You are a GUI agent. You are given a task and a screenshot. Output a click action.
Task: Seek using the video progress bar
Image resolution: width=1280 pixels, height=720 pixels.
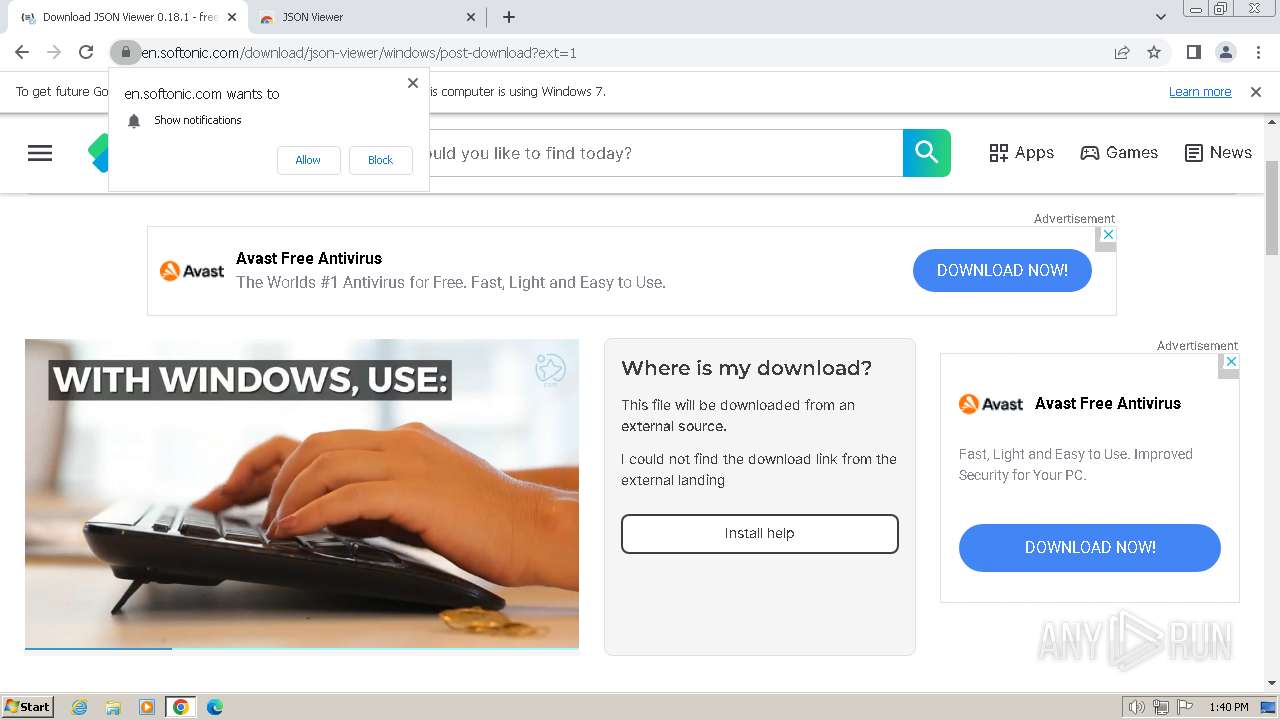click(302, 648)
